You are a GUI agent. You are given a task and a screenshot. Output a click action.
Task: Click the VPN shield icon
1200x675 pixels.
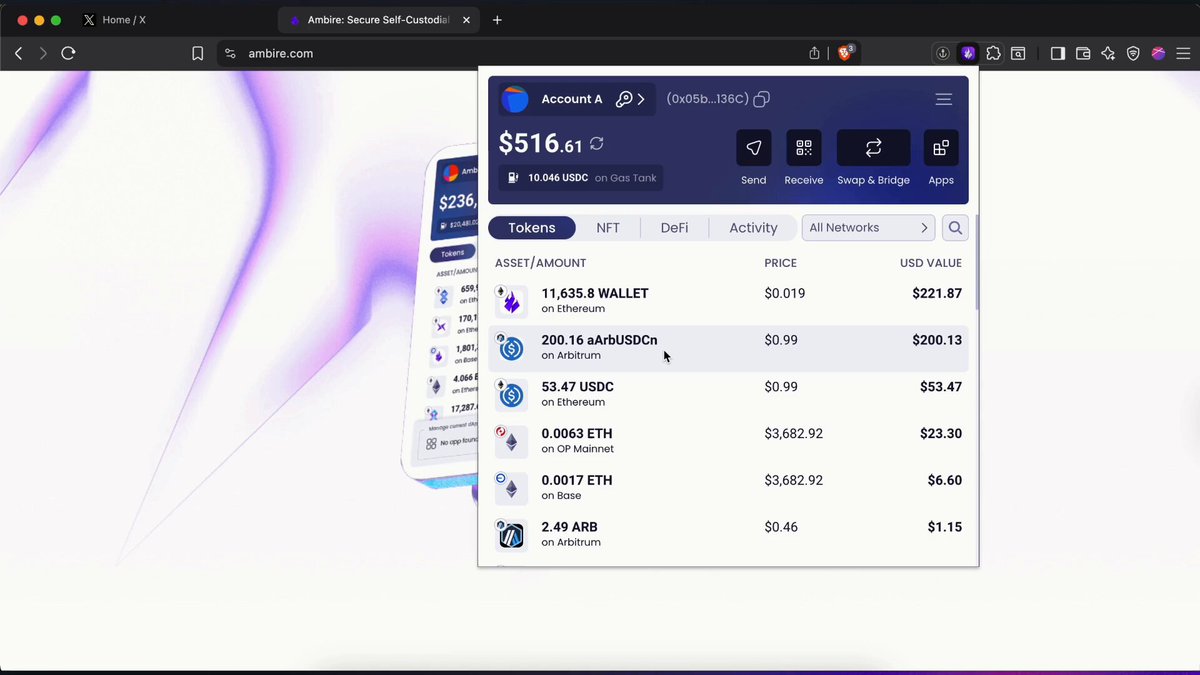(x=1133, y=53)
